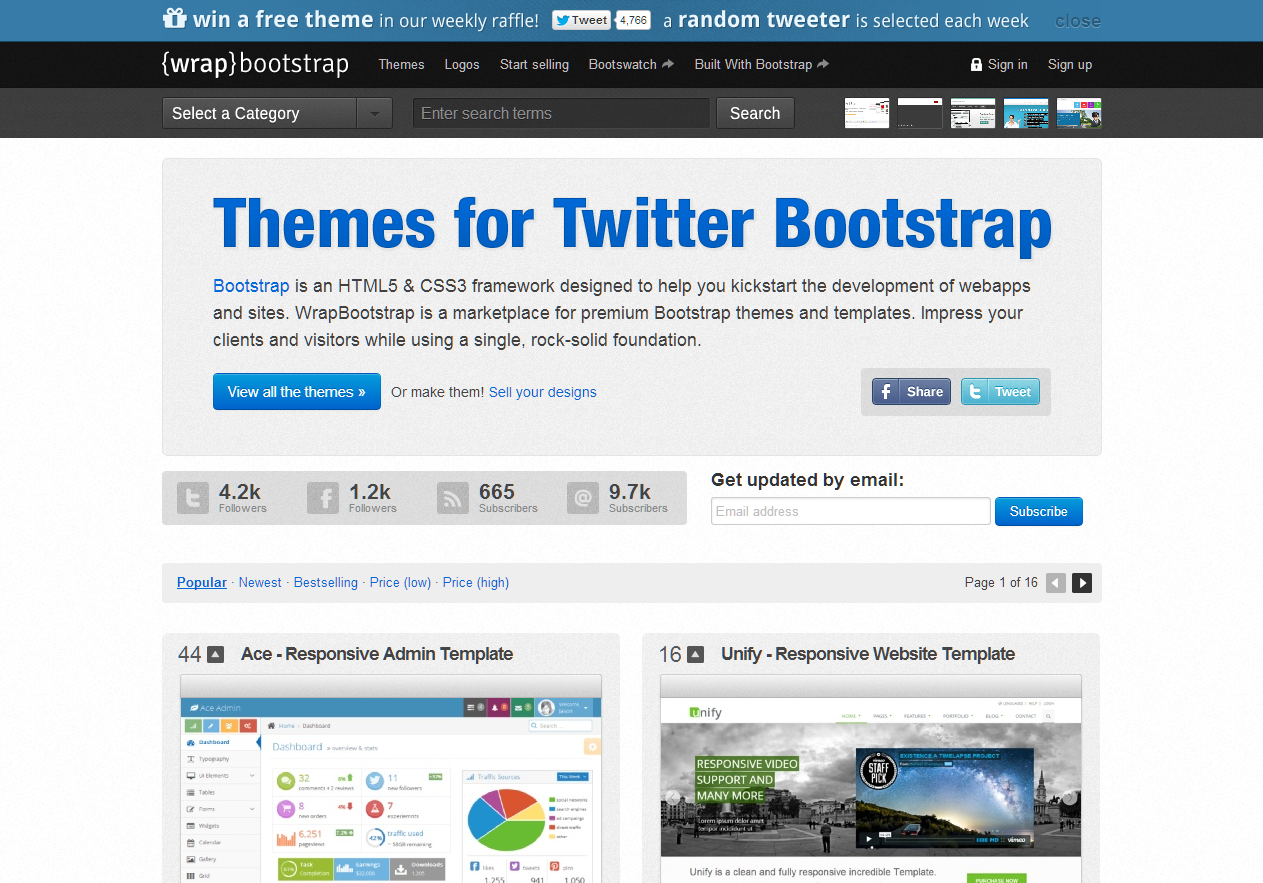Upvote the Unify Responsive Website Template

click(x=695, y=654)
